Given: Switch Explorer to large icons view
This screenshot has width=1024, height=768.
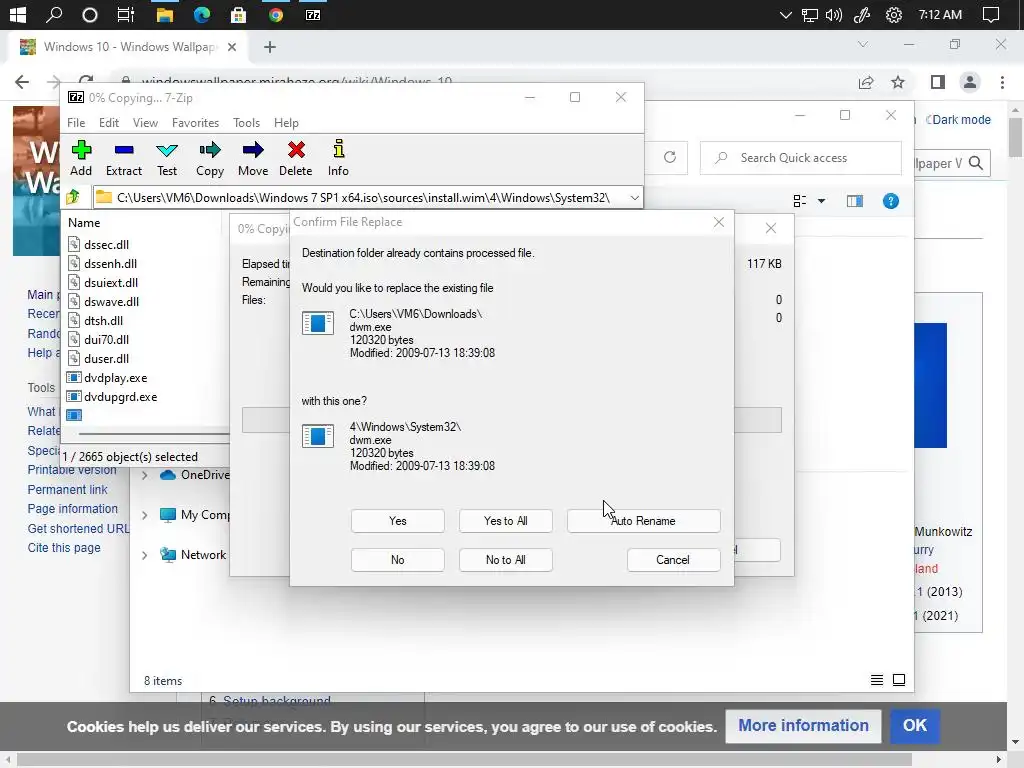Looking at the screenshot, I should click(x=899, y=680).
